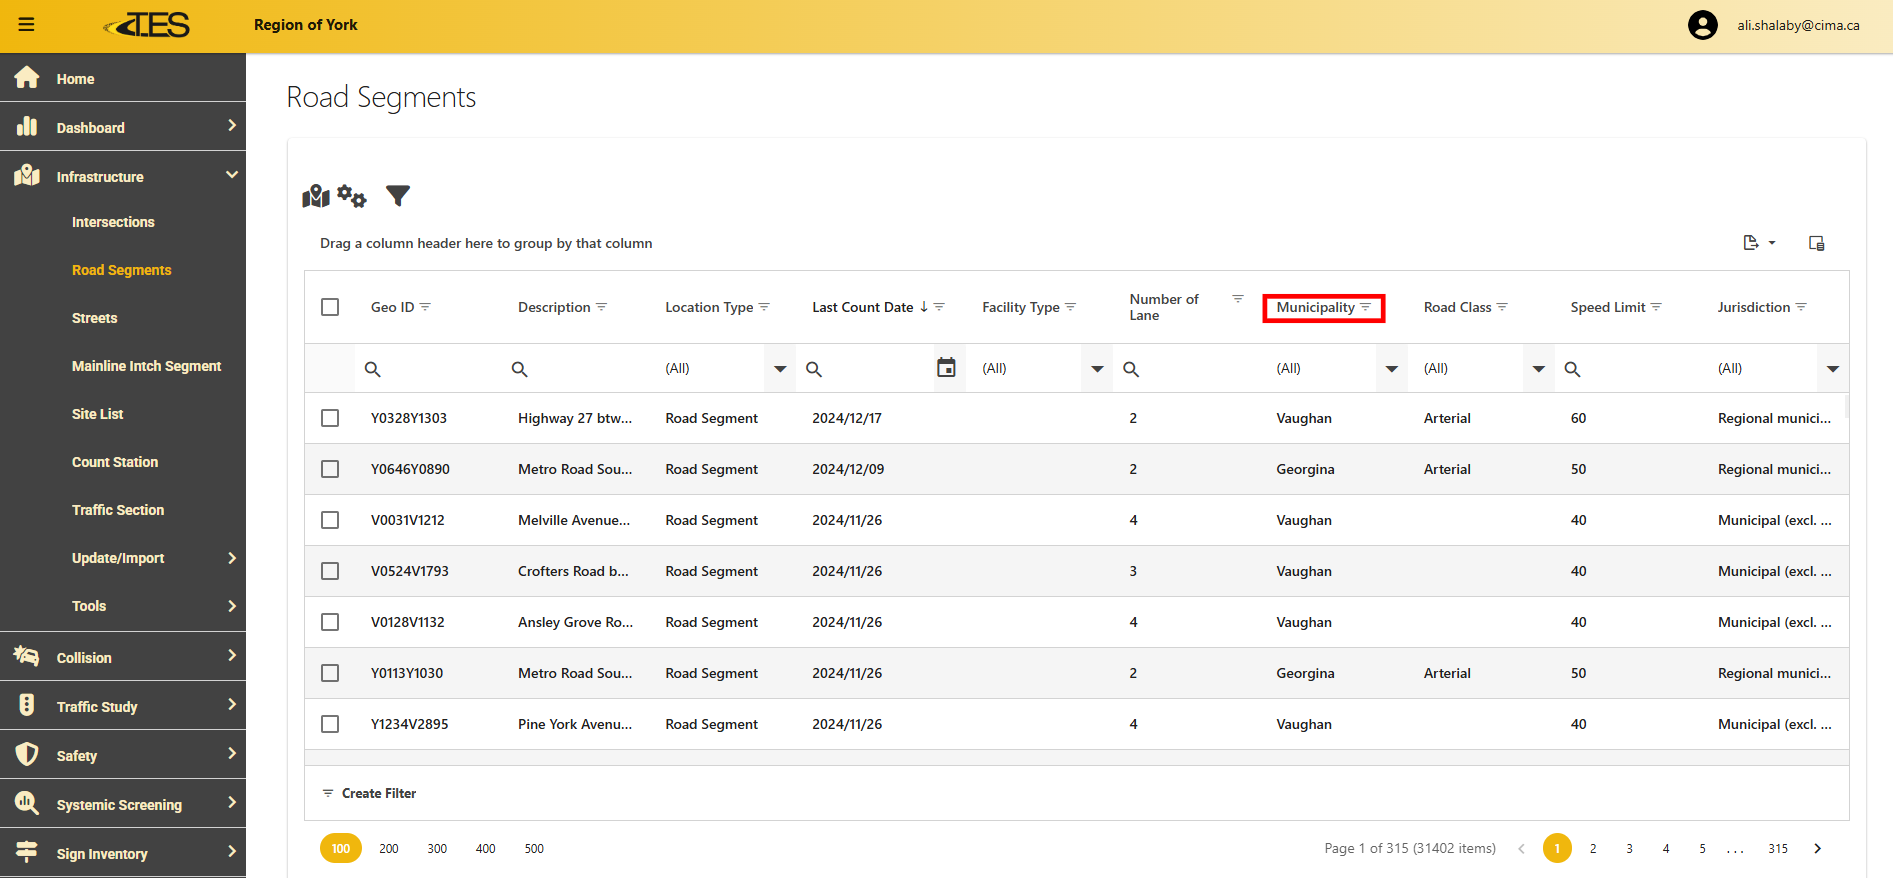Open the Location Type filter dropdown
The height and width of the screenshot is (878, 1893).
pos(780,369)
